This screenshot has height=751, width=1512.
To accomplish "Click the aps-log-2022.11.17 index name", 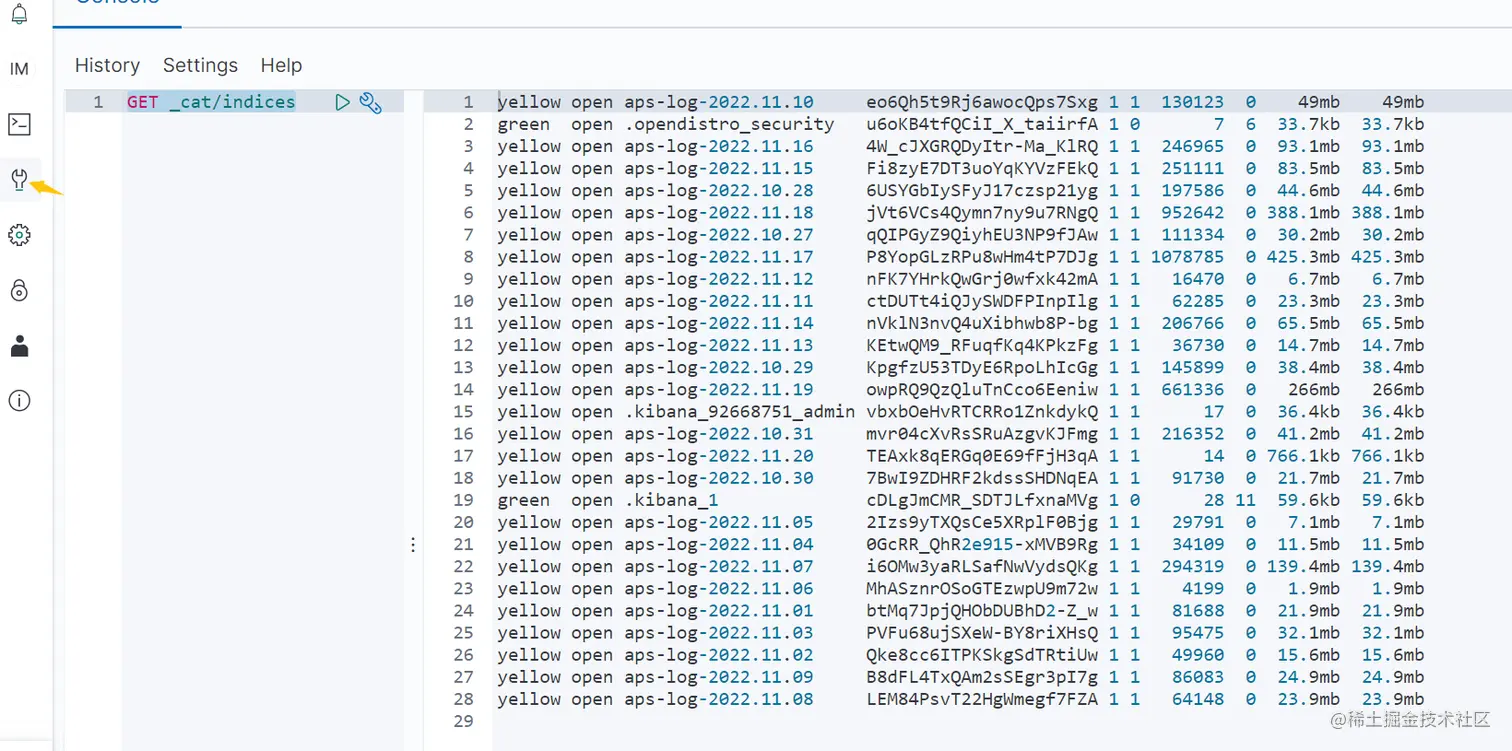I will click(719, 257).
